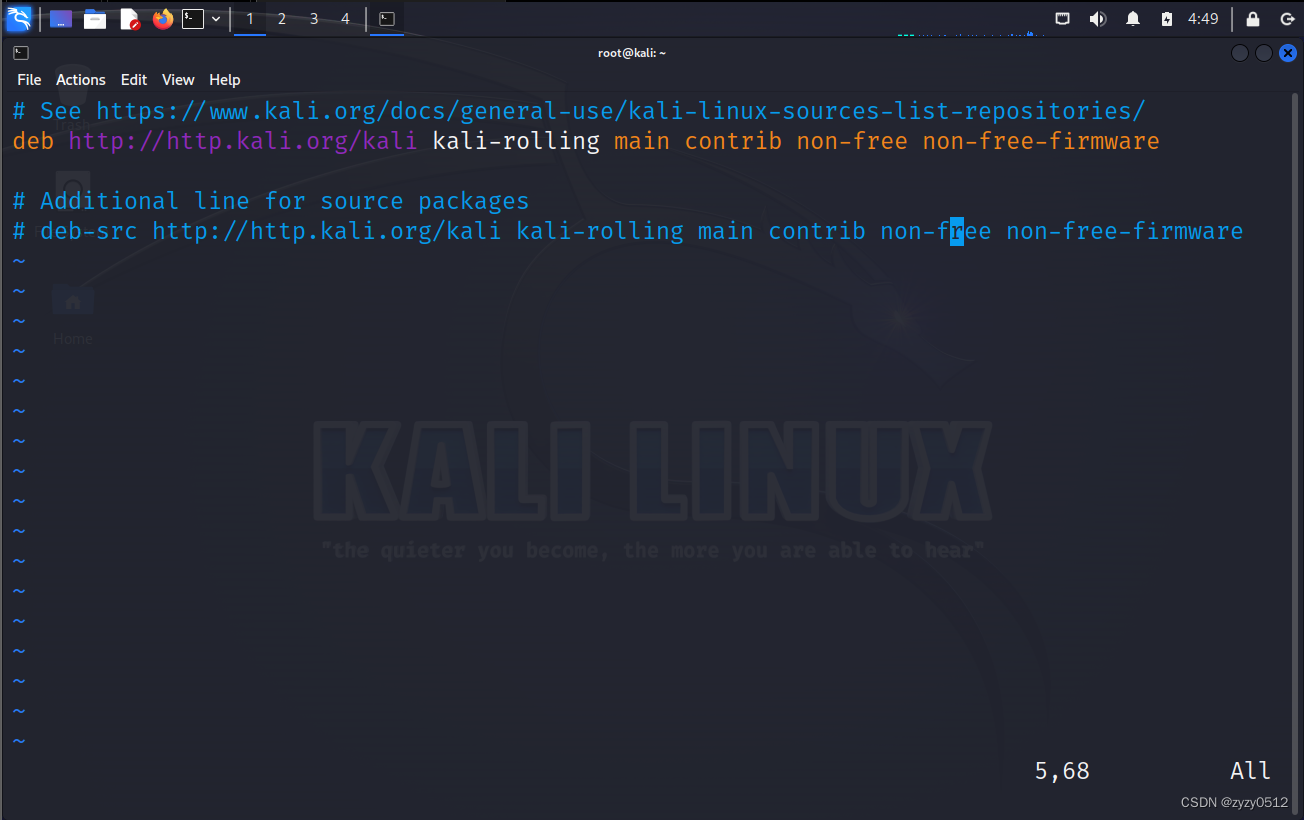The height and width of the screenshot is (820, 1304).
Task: Switch to workspace 2
Action: click(x=282, y=19)
